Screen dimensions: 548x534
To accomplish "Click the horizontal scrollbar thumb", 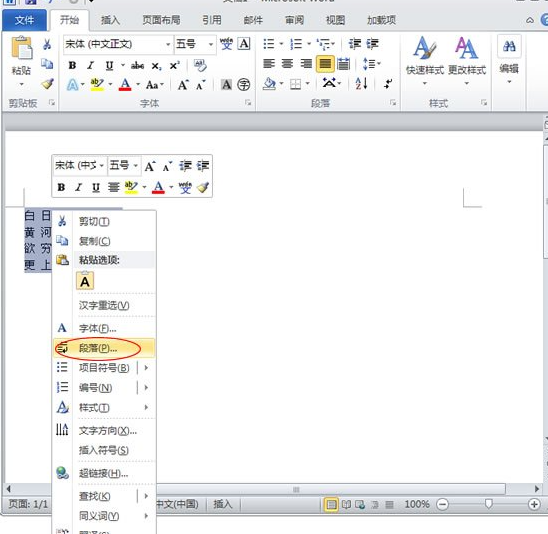I will pyautogui.click(x=296, y=489).
